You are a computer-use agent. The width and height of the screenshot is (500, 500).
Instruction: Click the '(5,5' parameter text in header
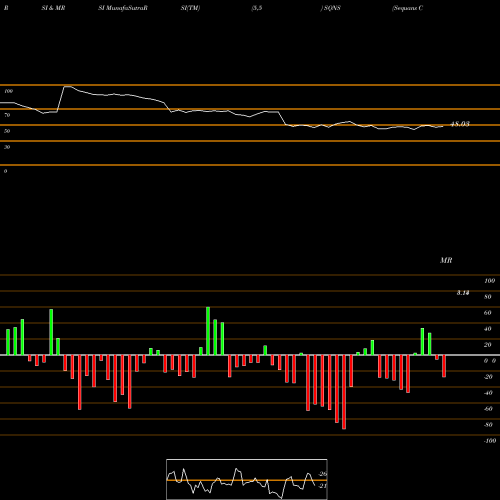pos(257,8)
